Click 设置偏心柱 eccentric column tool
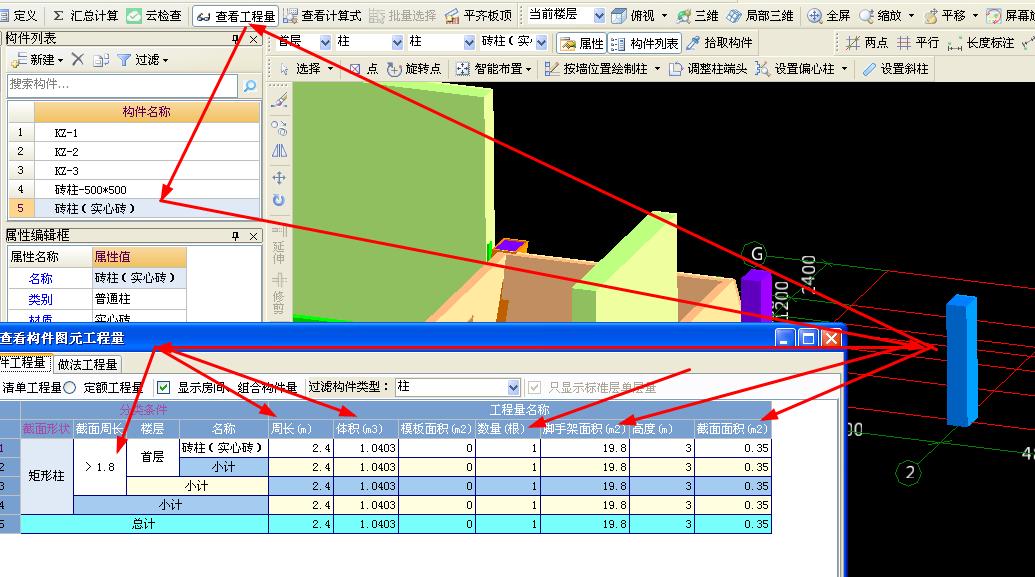Screen dimensions: 1035x577 (x=795, y=69)
